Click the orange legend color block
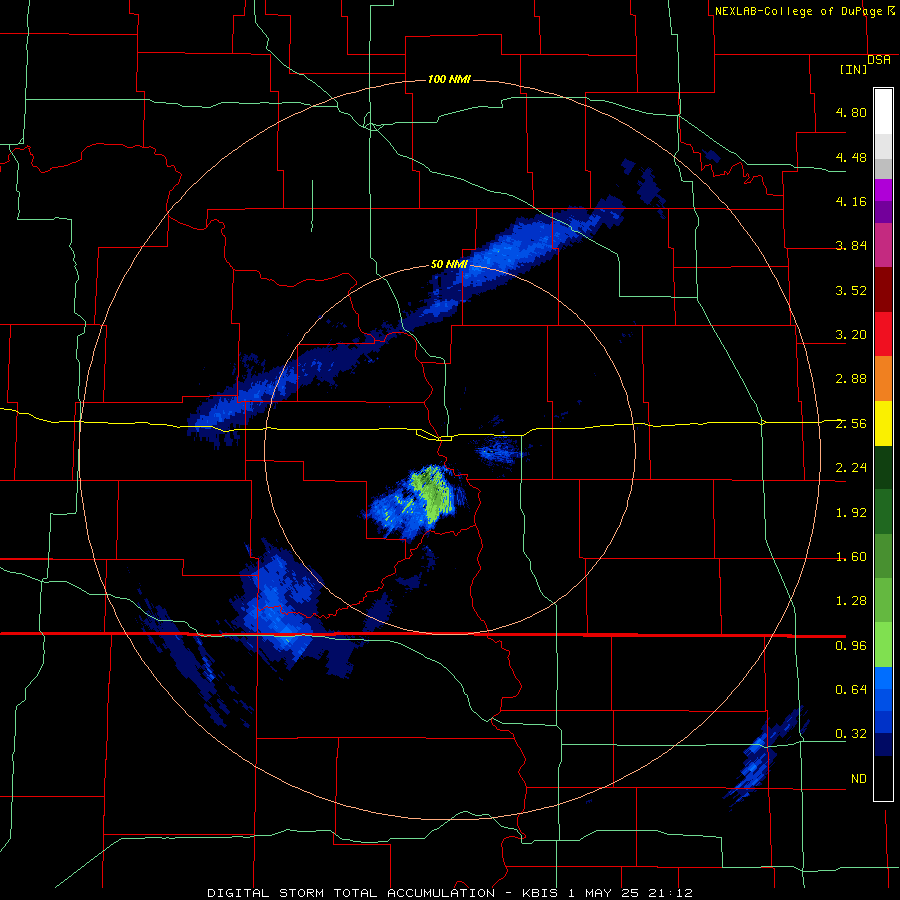 (883, 378)
